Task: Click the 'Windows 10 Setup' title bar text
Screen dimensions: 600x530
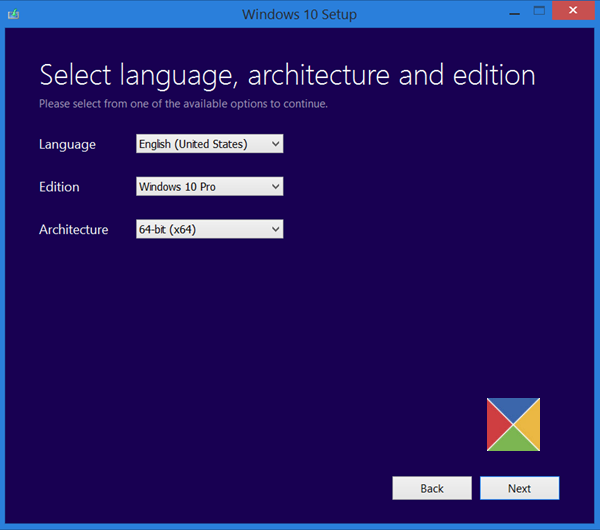Action: 299,15
